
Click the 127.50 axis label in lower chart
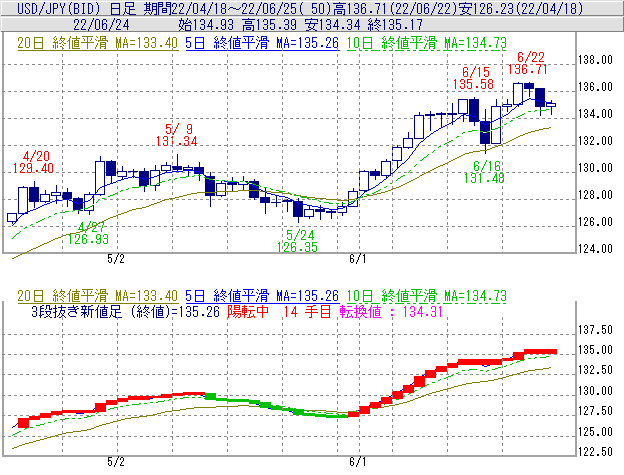coord(595,411)
